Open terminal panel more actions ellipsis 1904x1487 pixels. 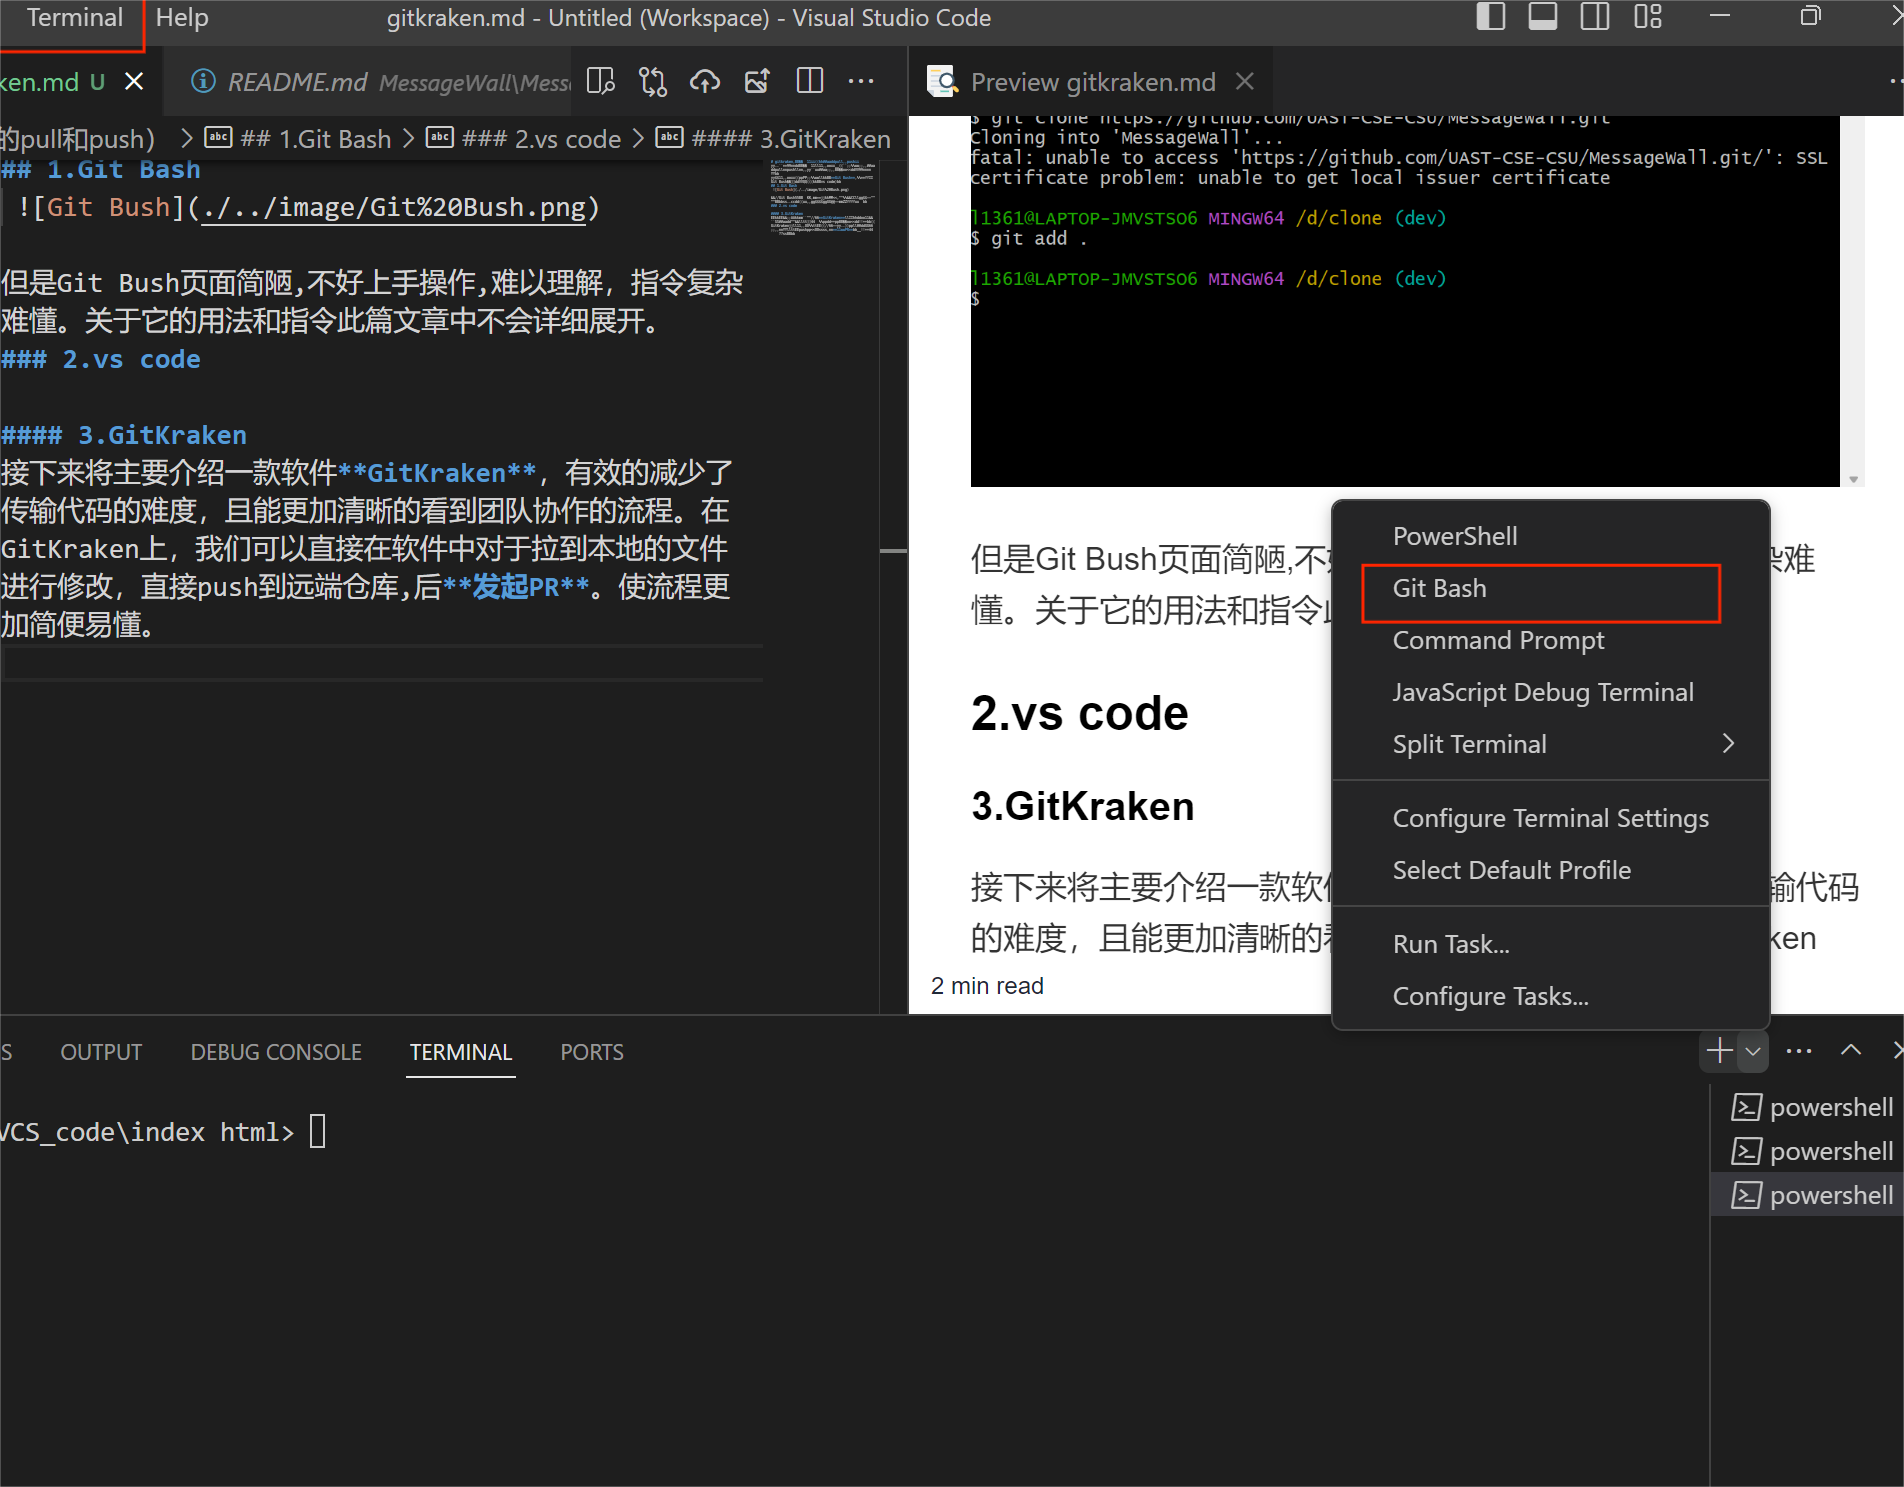[1799, 1051]
